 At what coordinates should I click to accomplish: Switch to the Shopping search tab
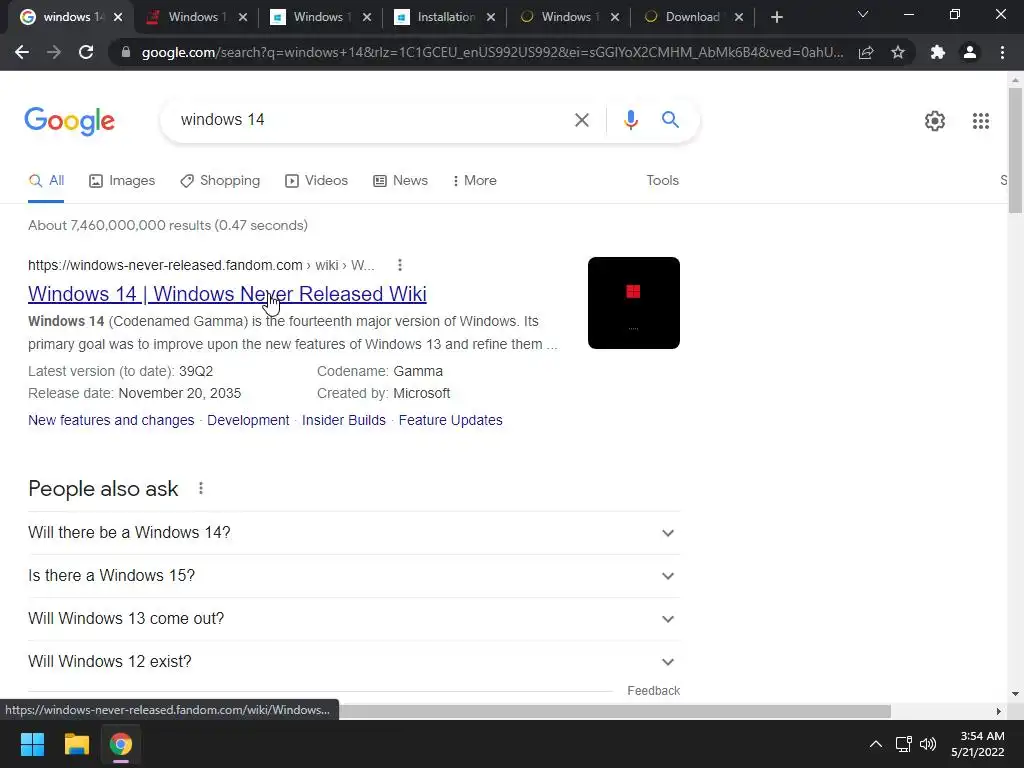pos(220,180)
